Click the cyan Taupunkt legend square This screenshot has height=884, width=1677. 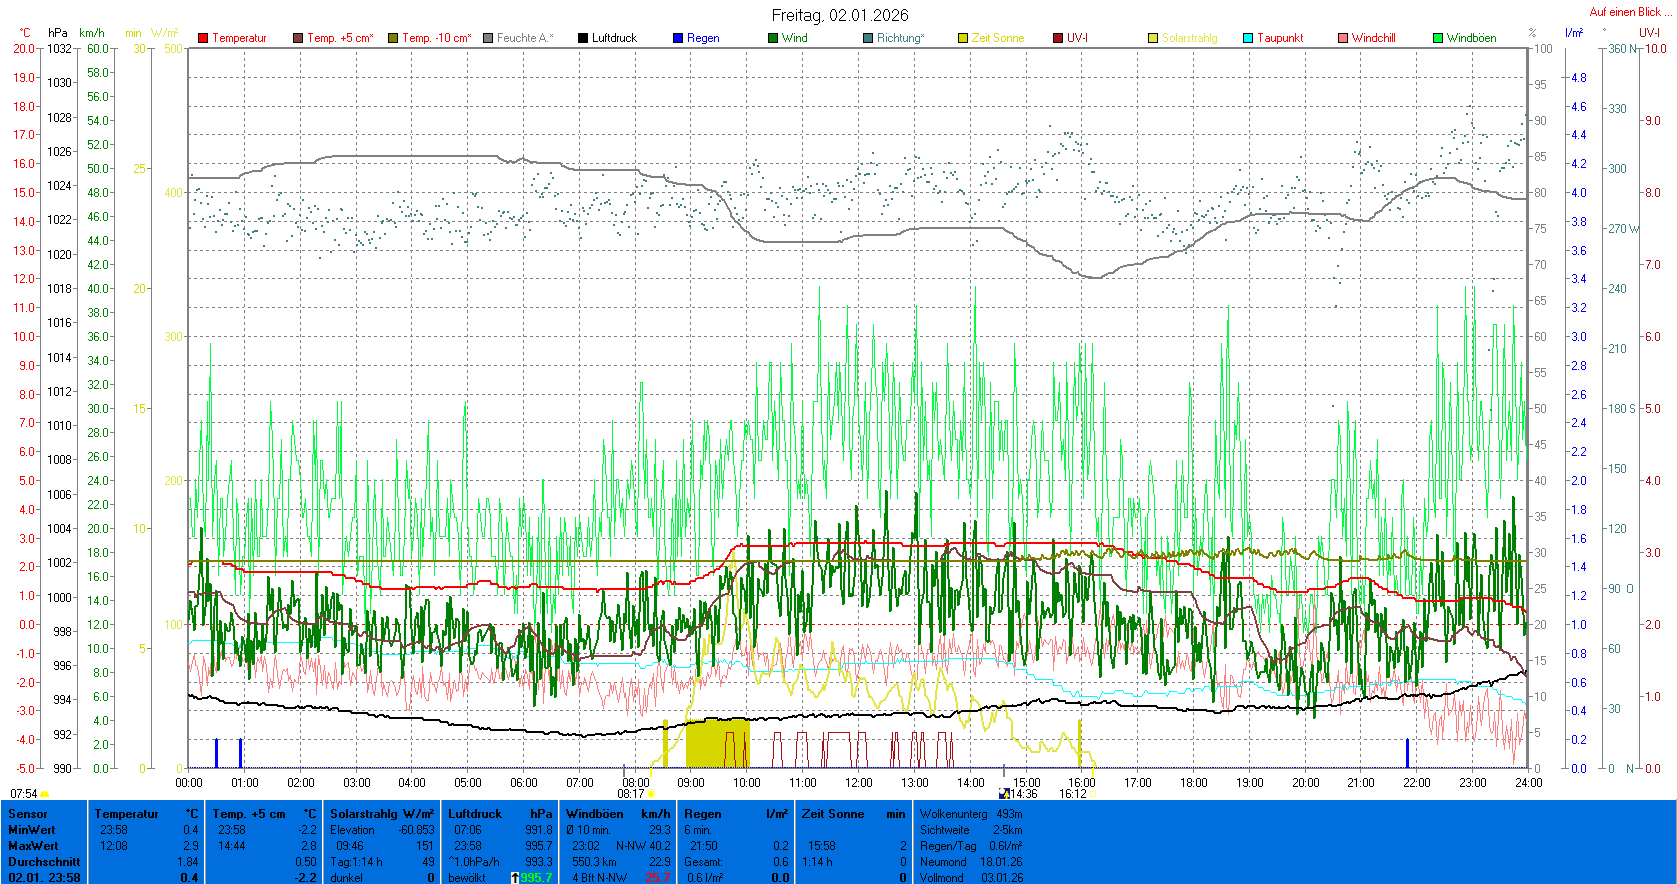1248,38
